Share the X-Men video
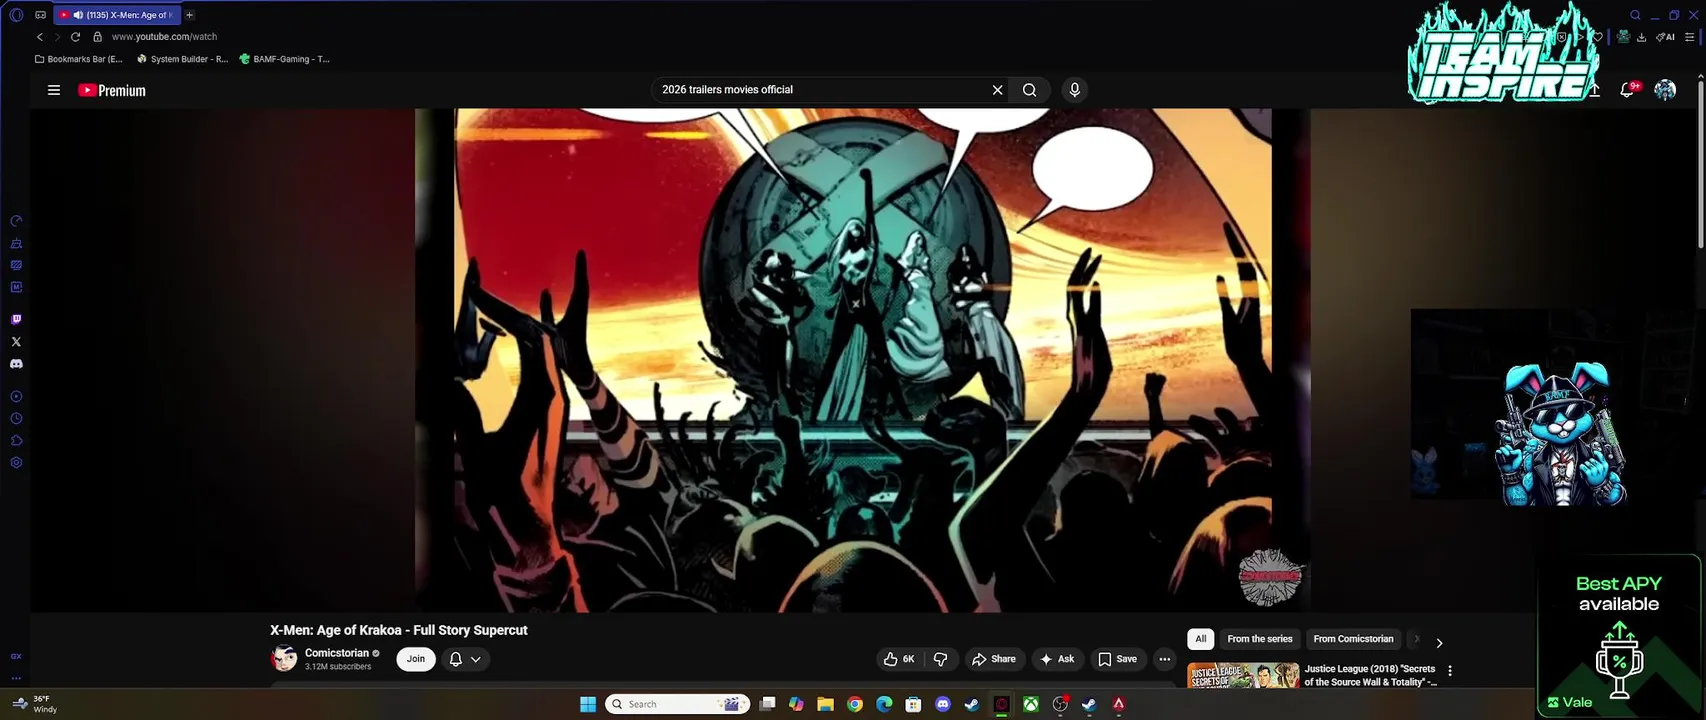This screenshot has width=1706, height=720. tap(994, 659)
